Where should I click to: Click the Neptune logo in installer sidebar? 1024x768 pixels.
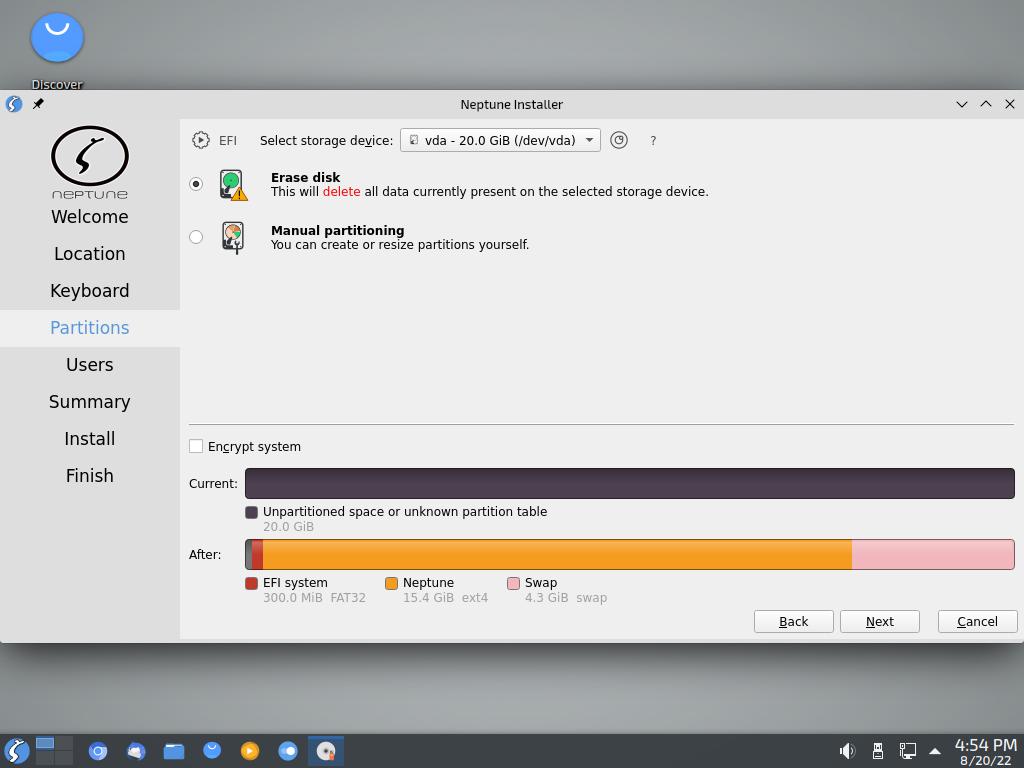click(89, 162)
